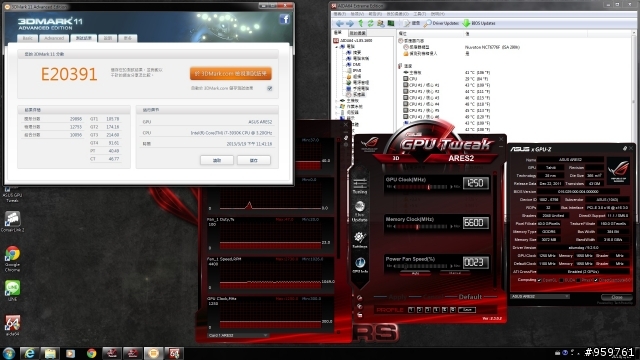Viewport: 640px width, 360px height.
Task: Toggle the PhysX checkbox in GPU-Z
Action: click(578, 280)
